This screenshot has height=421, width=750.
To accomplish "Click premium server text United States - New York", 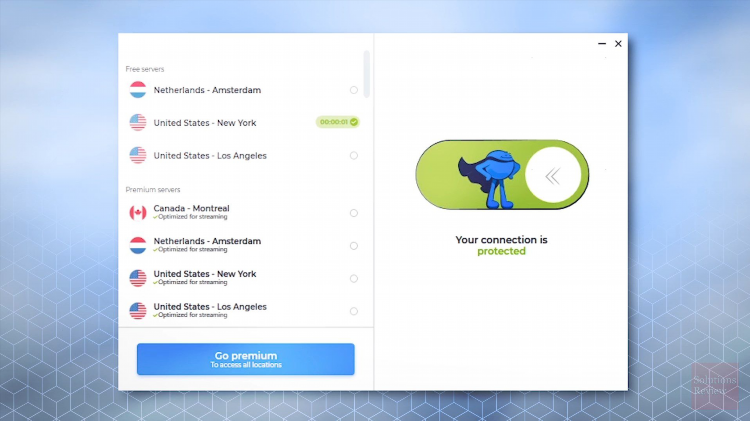I will coord(205,274).
